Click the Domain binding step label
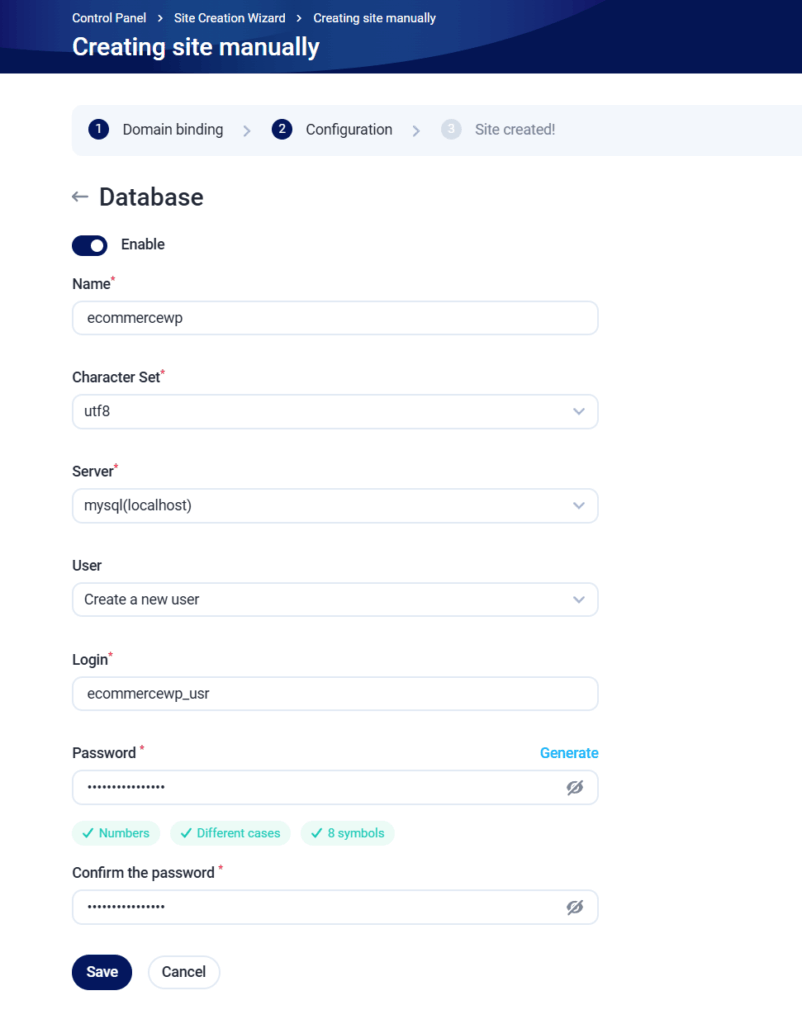This screenshot has width=802, height=1024. 173,129
